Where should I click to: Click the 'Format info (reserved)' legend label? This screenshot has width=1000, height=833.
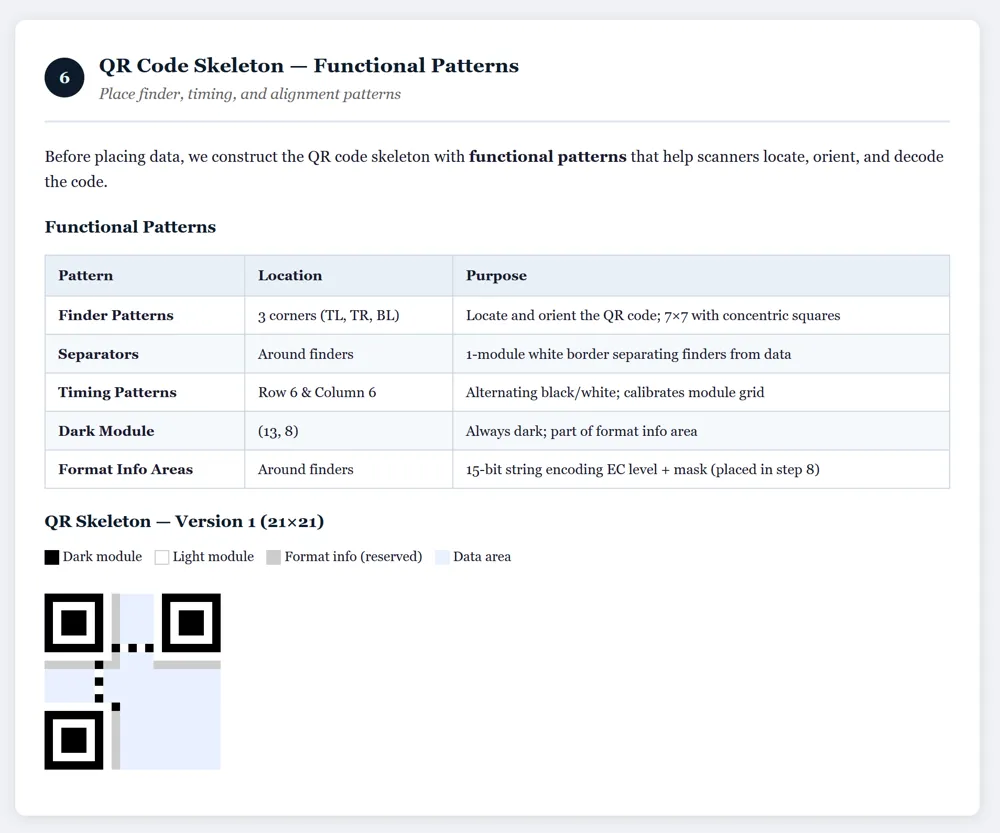coord(353,557)
